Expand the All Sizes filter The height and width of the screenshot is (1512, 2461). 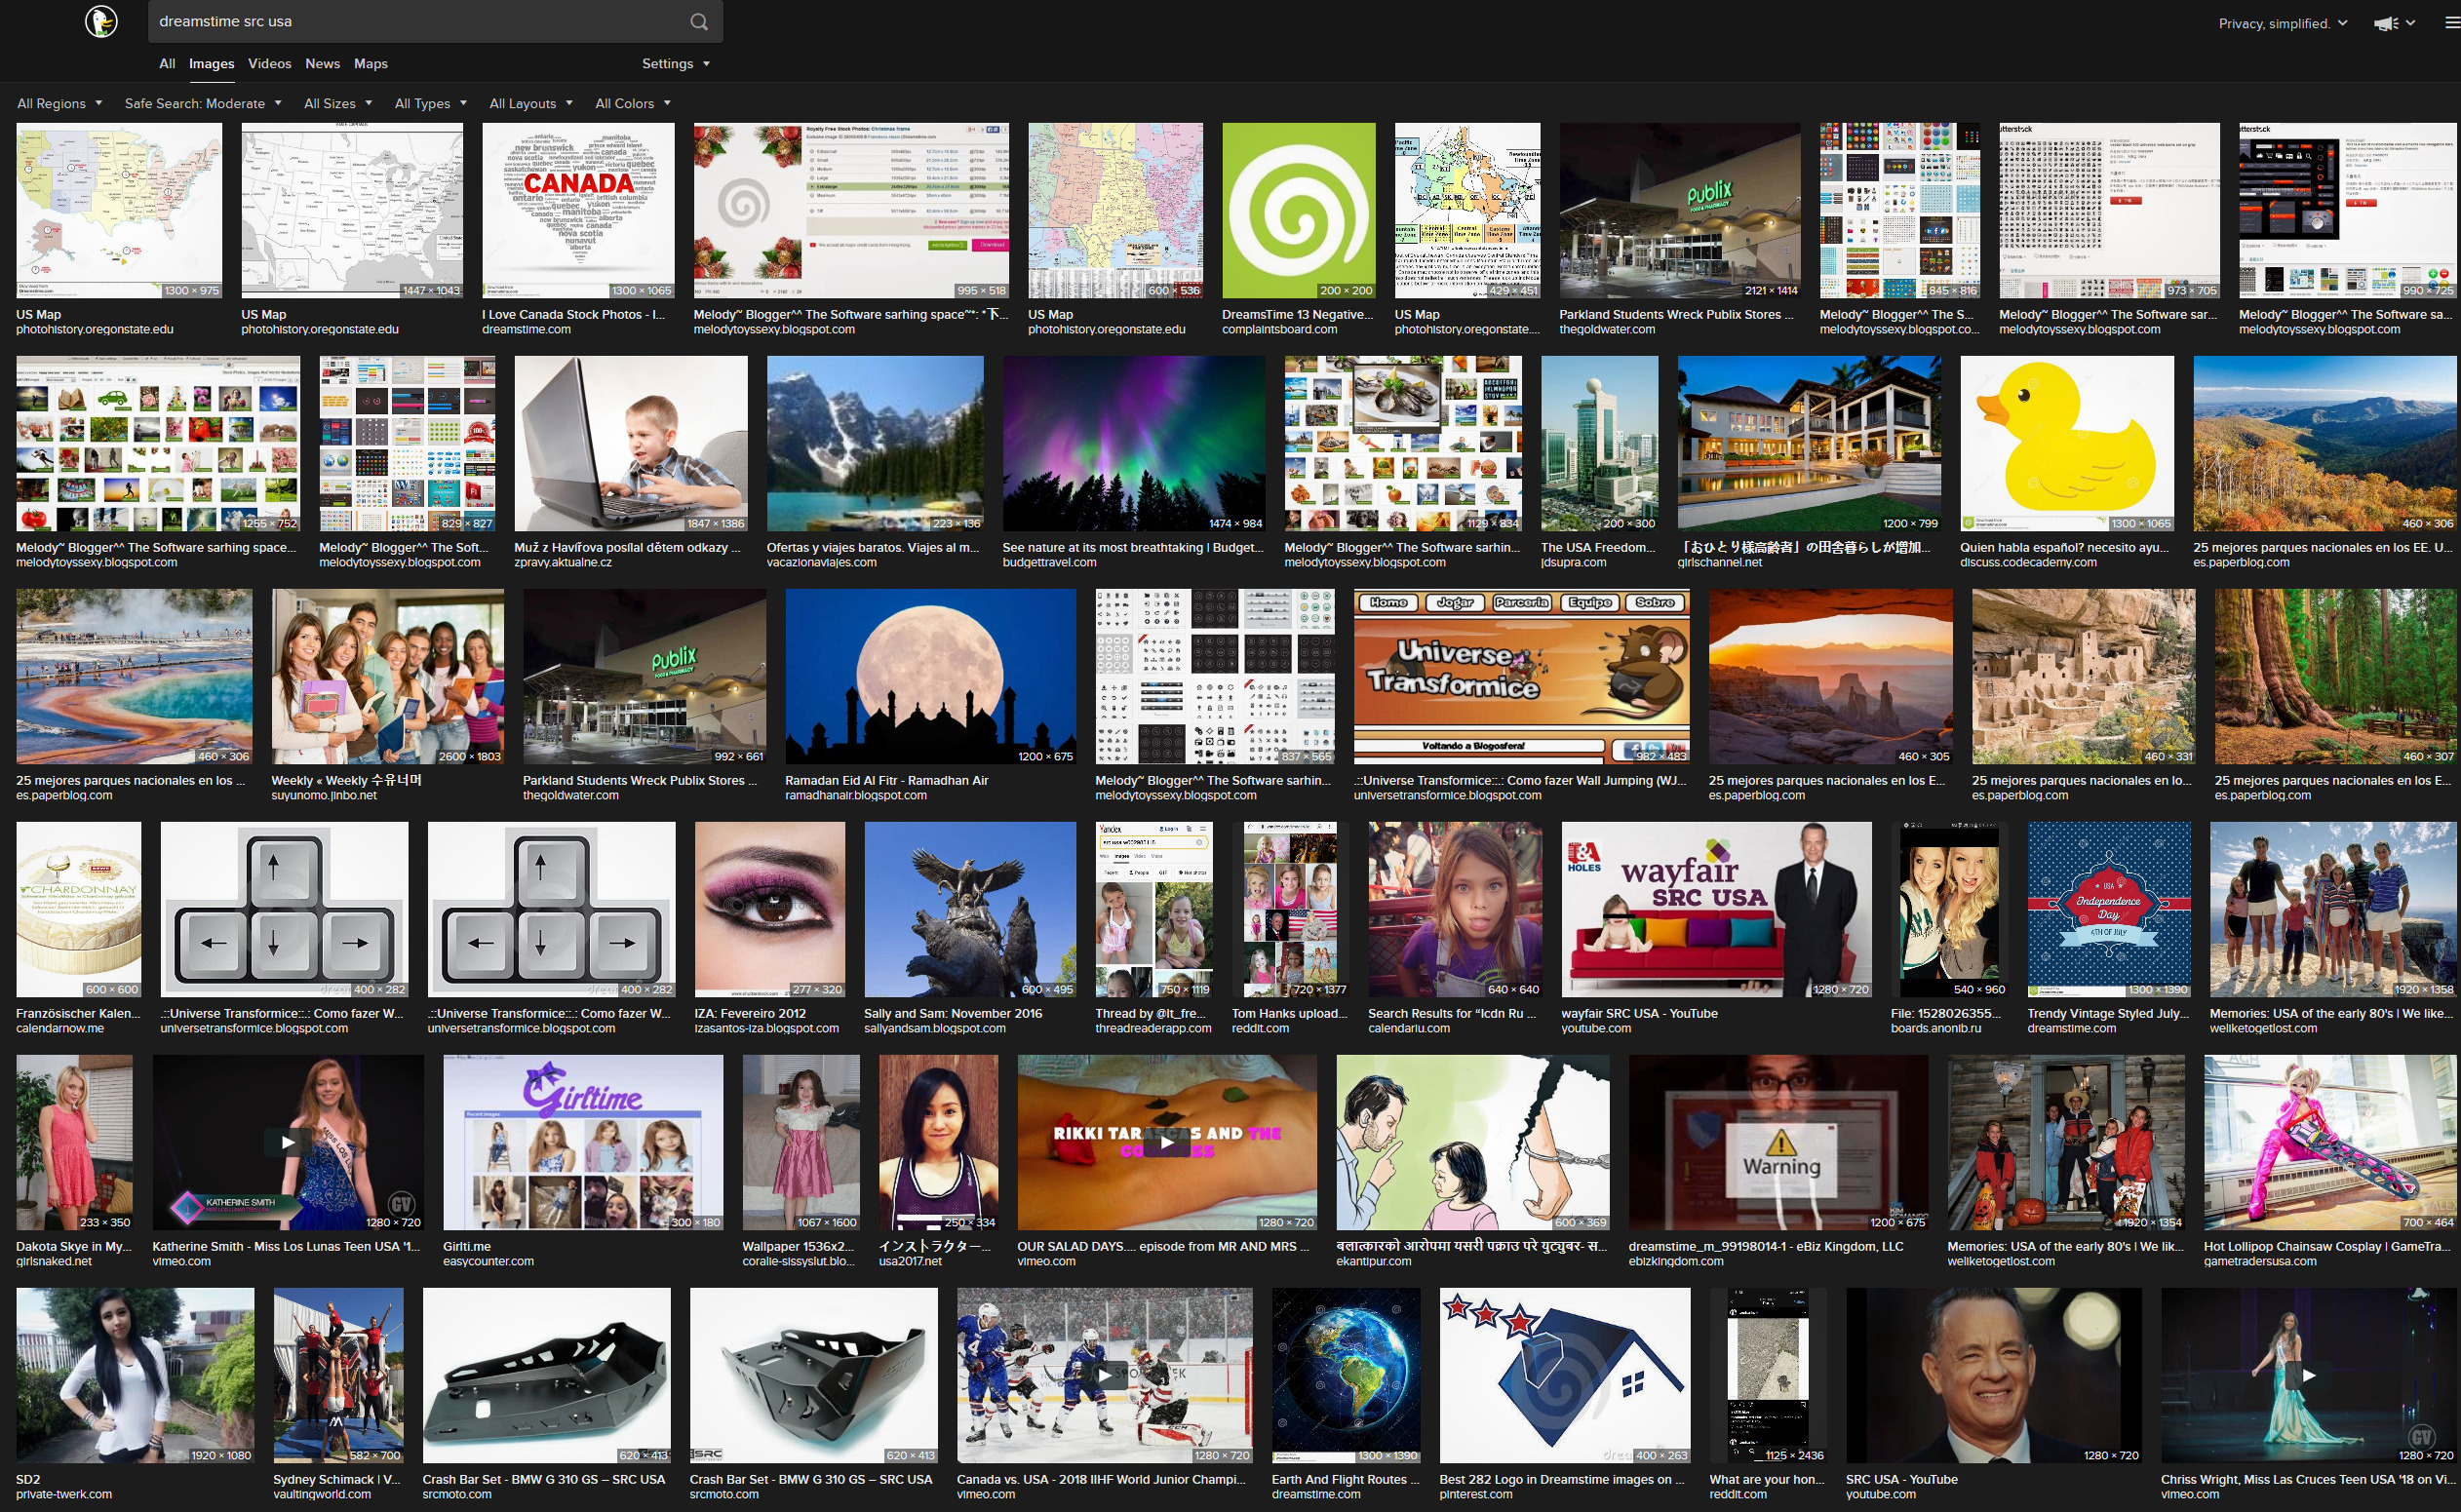(x=338, y=103)
